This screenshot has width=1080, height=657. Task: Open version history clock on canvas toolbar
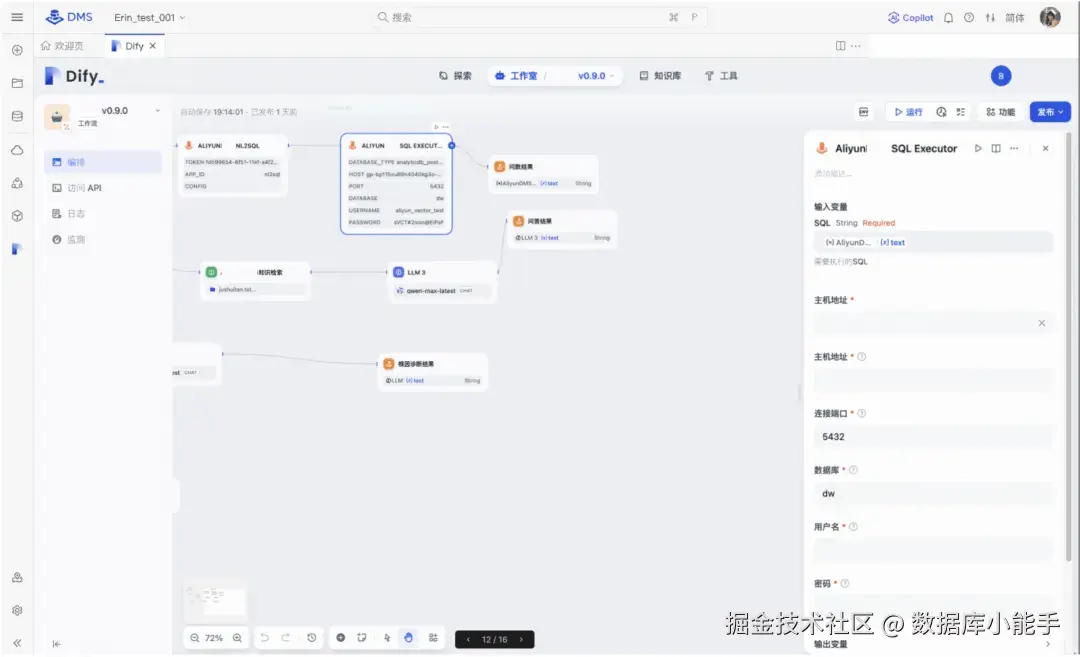tap(311, 638)
